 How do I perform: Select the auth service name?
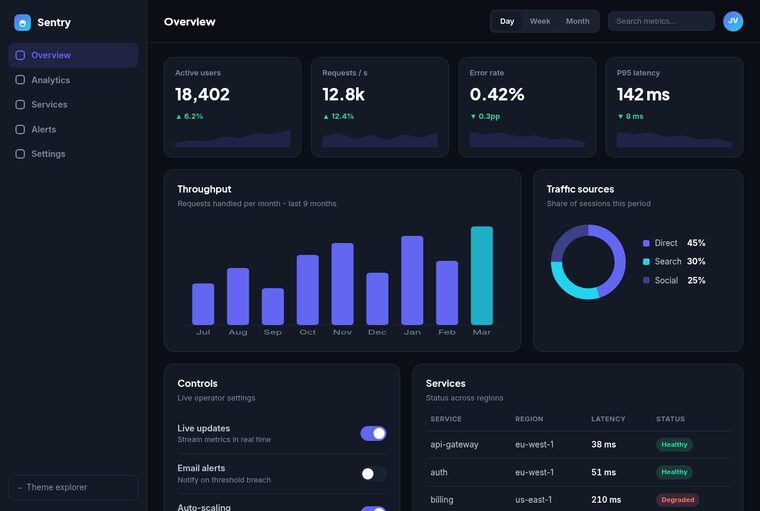439,472
